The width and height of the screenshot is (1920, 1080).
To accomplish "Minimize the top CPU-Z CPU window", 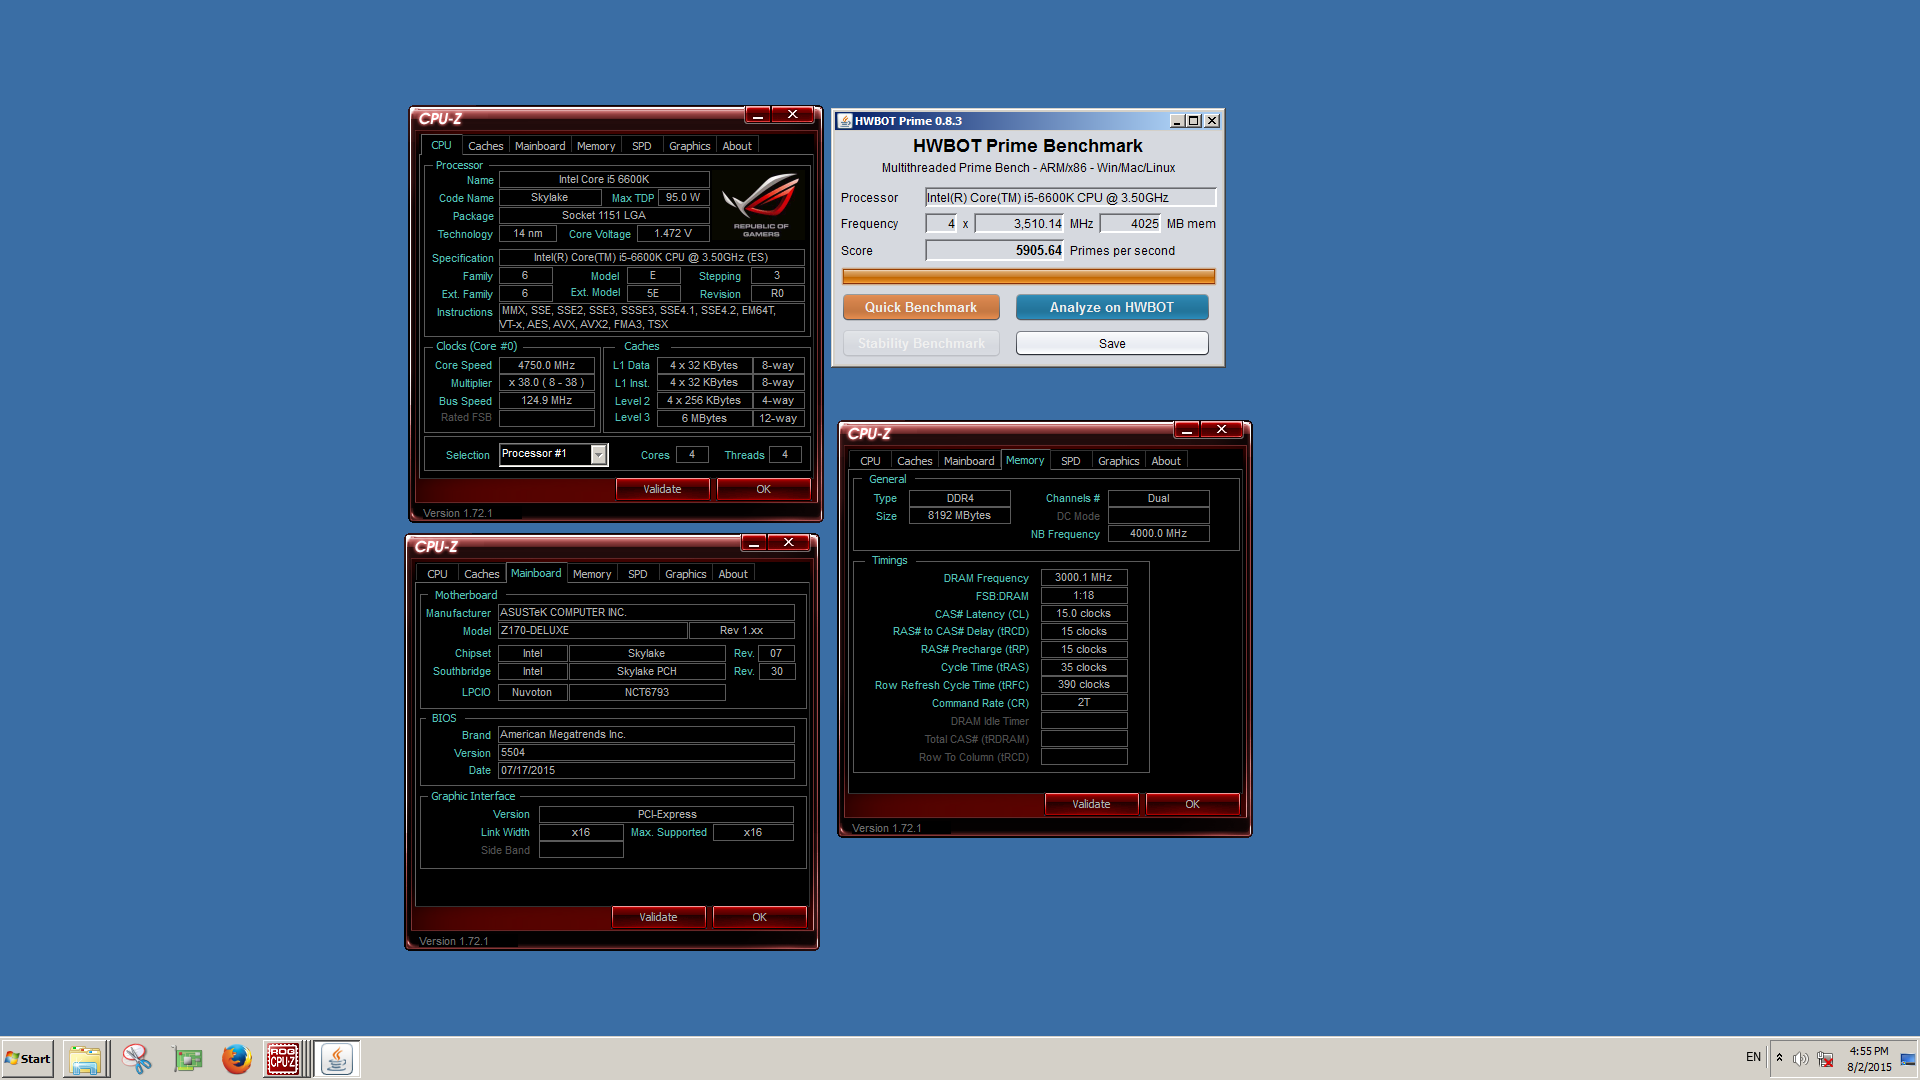I will coord(758,115).
